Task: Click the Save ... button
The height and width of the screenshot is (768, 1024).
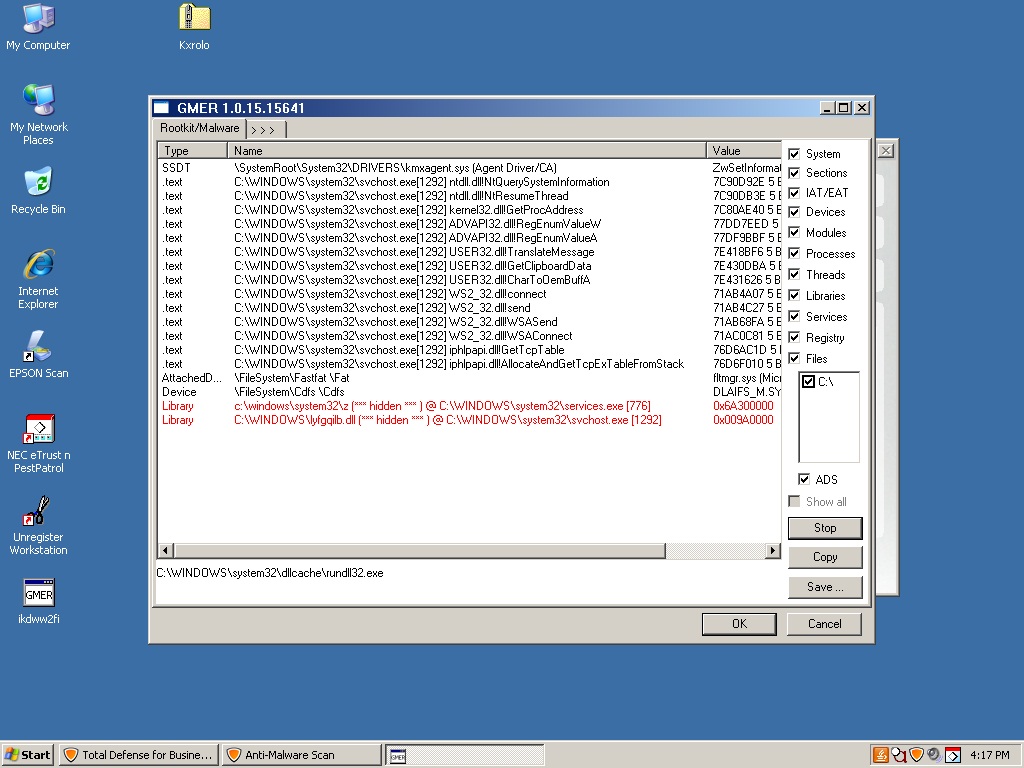Action: (x=824, y=587)
